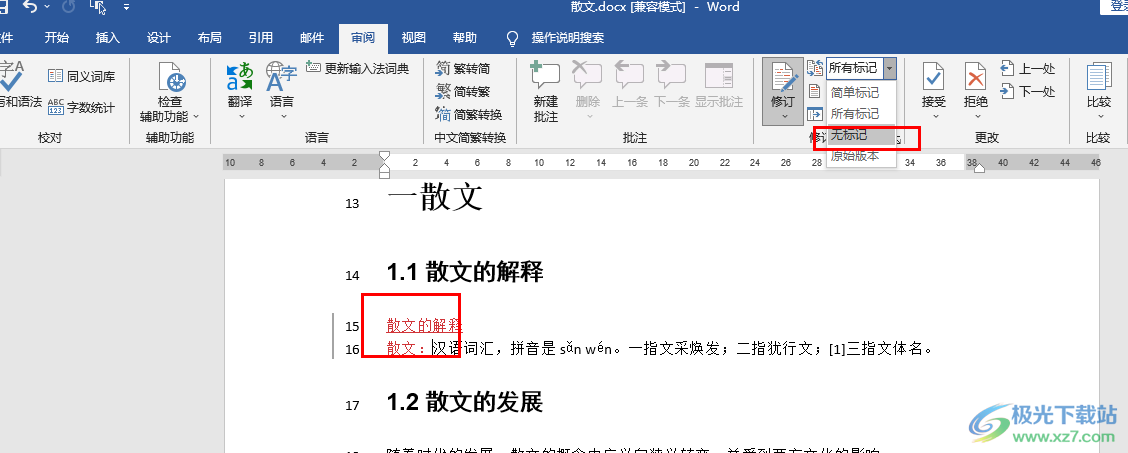Switch to the 插入 ribbon tab
The height and width of the screenshot is (453, 1128).
click(x=108, y=38)
